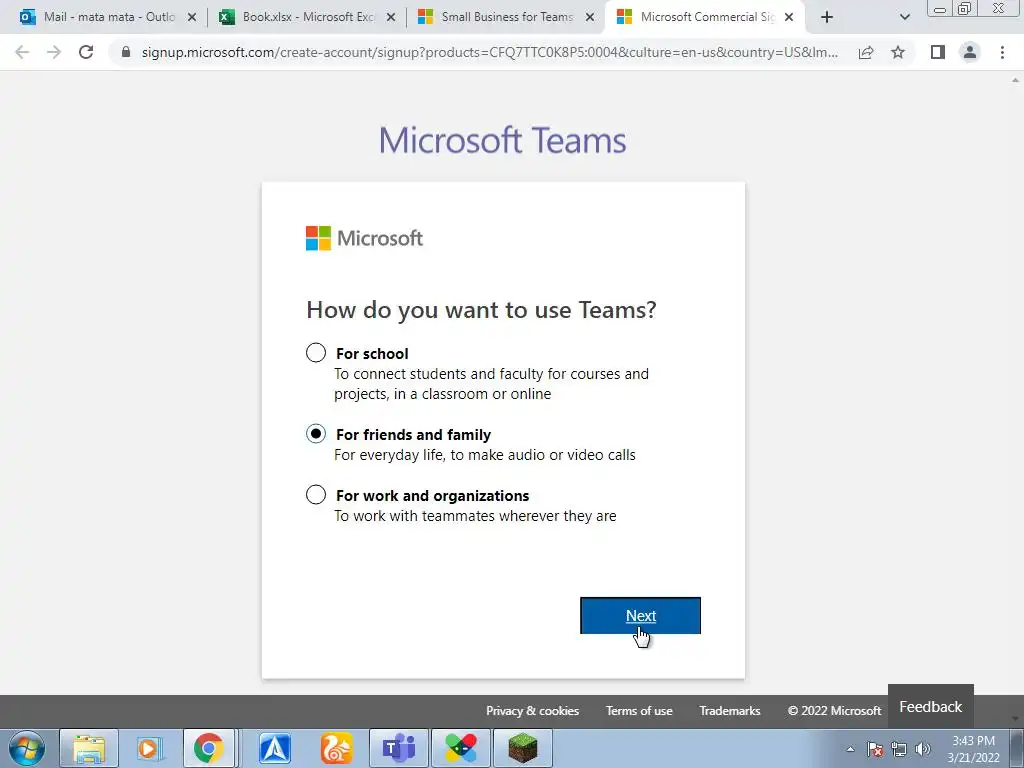Open the tab search dropdown arrow
This screenshot has height=768, width=1024.
904,18
